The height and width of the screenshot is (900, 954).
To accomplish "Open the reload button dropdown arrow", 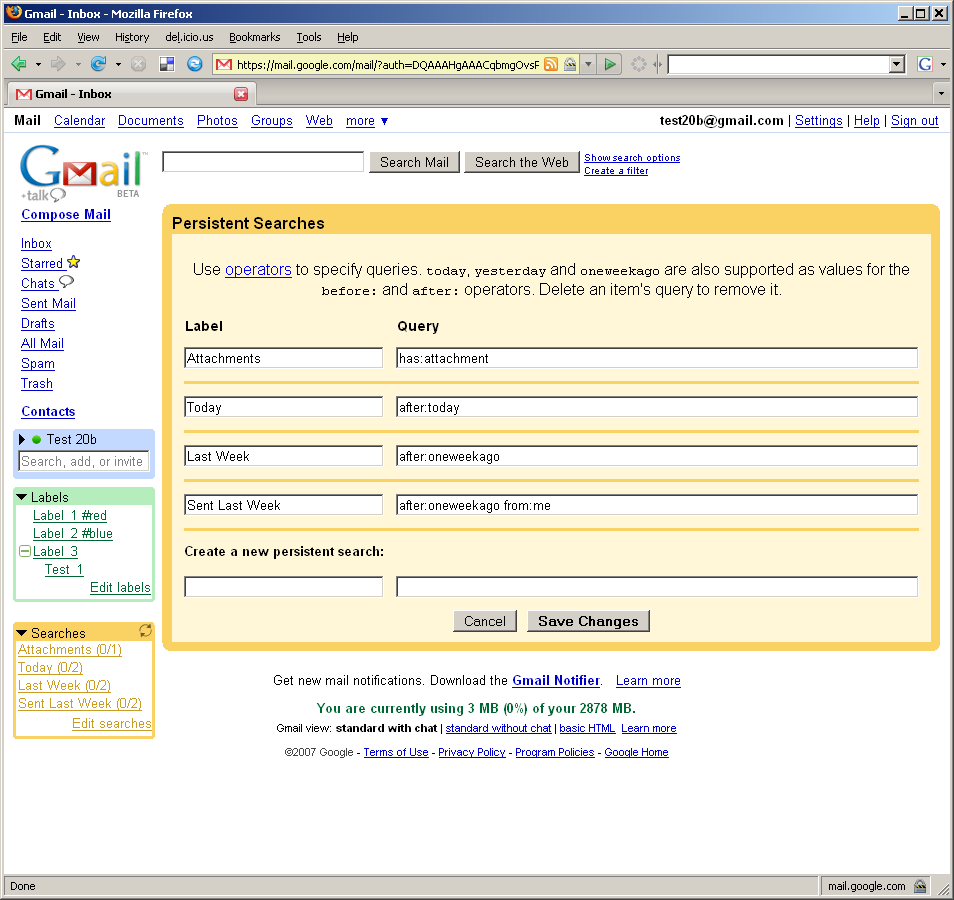I will click(118, 65).
